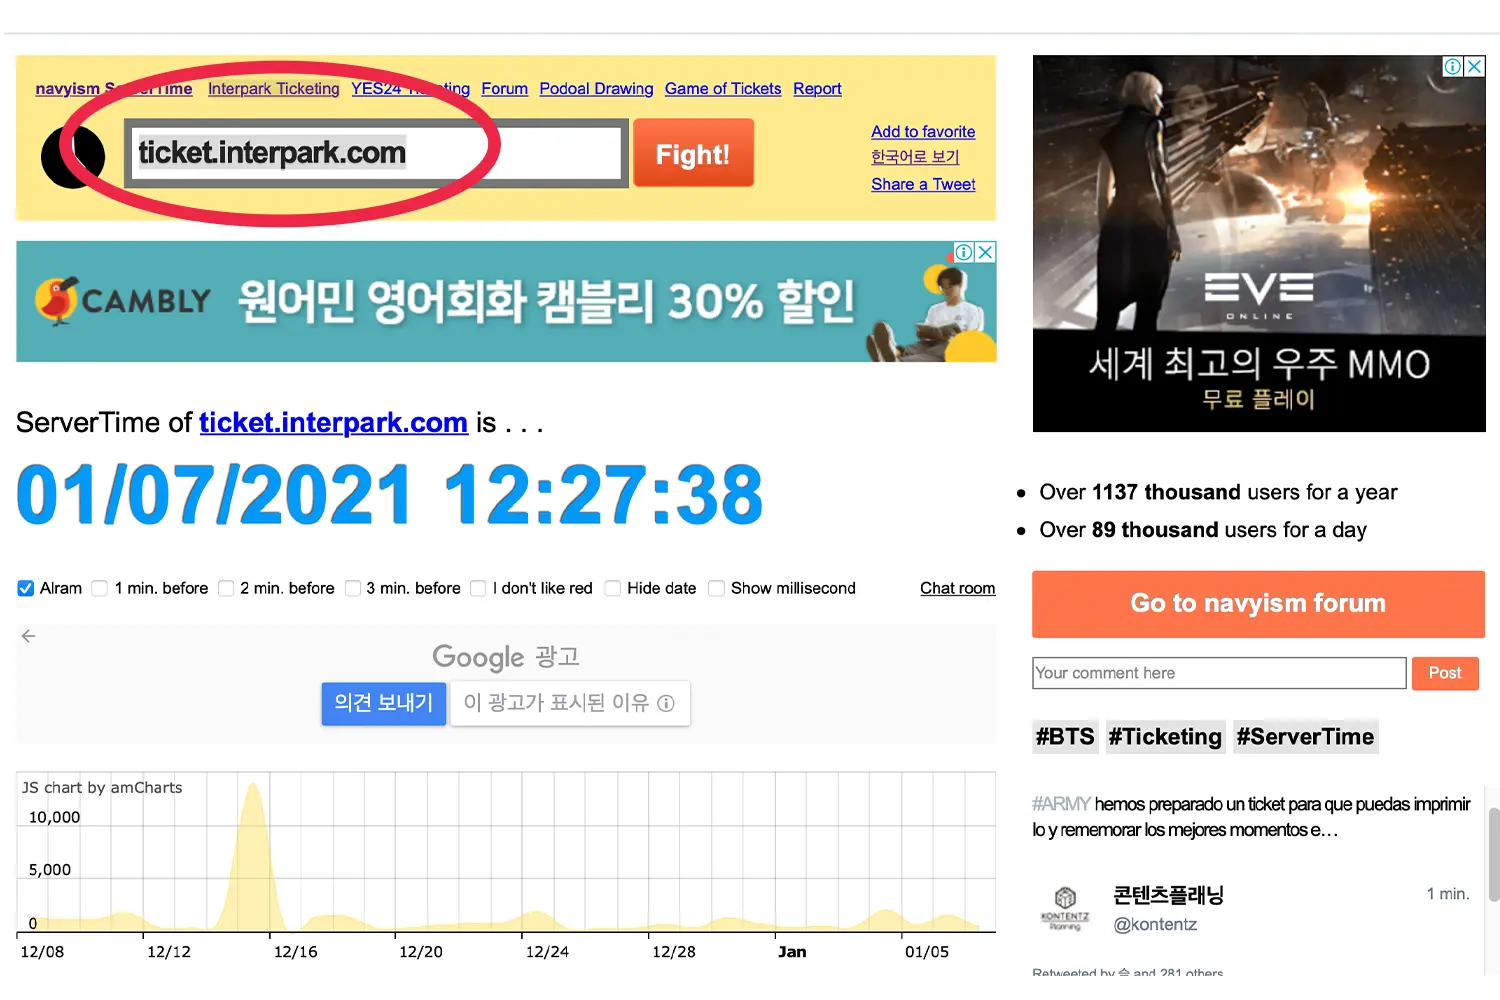Open the Interpark Ticketing menu link
This screenshot has height=1000, width=1500.
click(x=273, y=89)
